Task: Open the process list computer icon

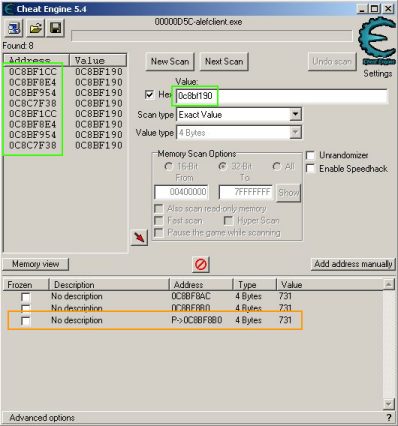Action: (14, 28)
